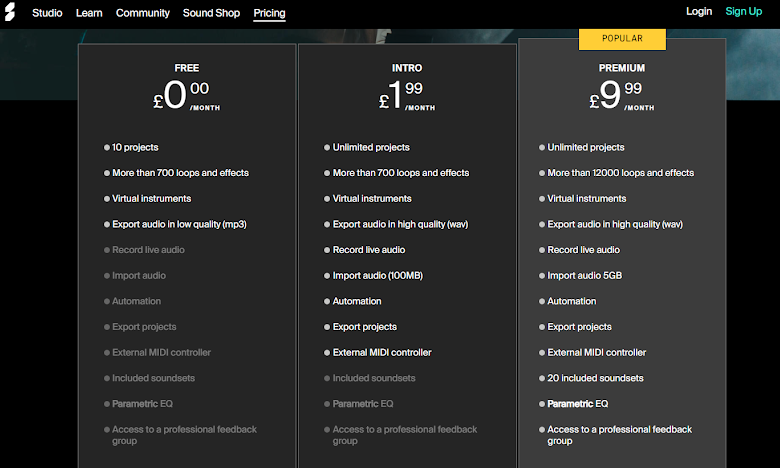Click the bullet beside '10 projects'

[x=107, y=147]
